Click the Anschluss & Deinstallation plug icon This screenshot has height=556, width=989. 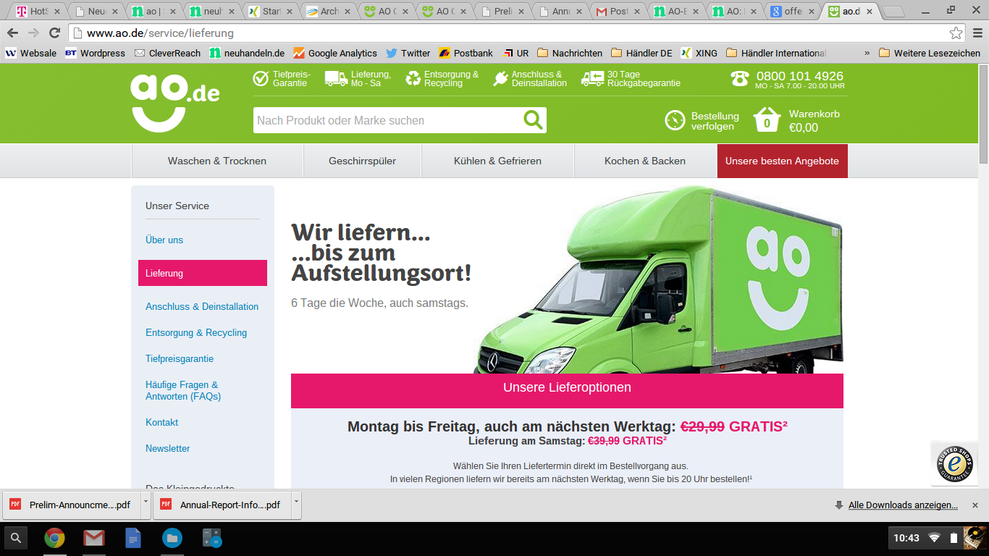point(500,78)
